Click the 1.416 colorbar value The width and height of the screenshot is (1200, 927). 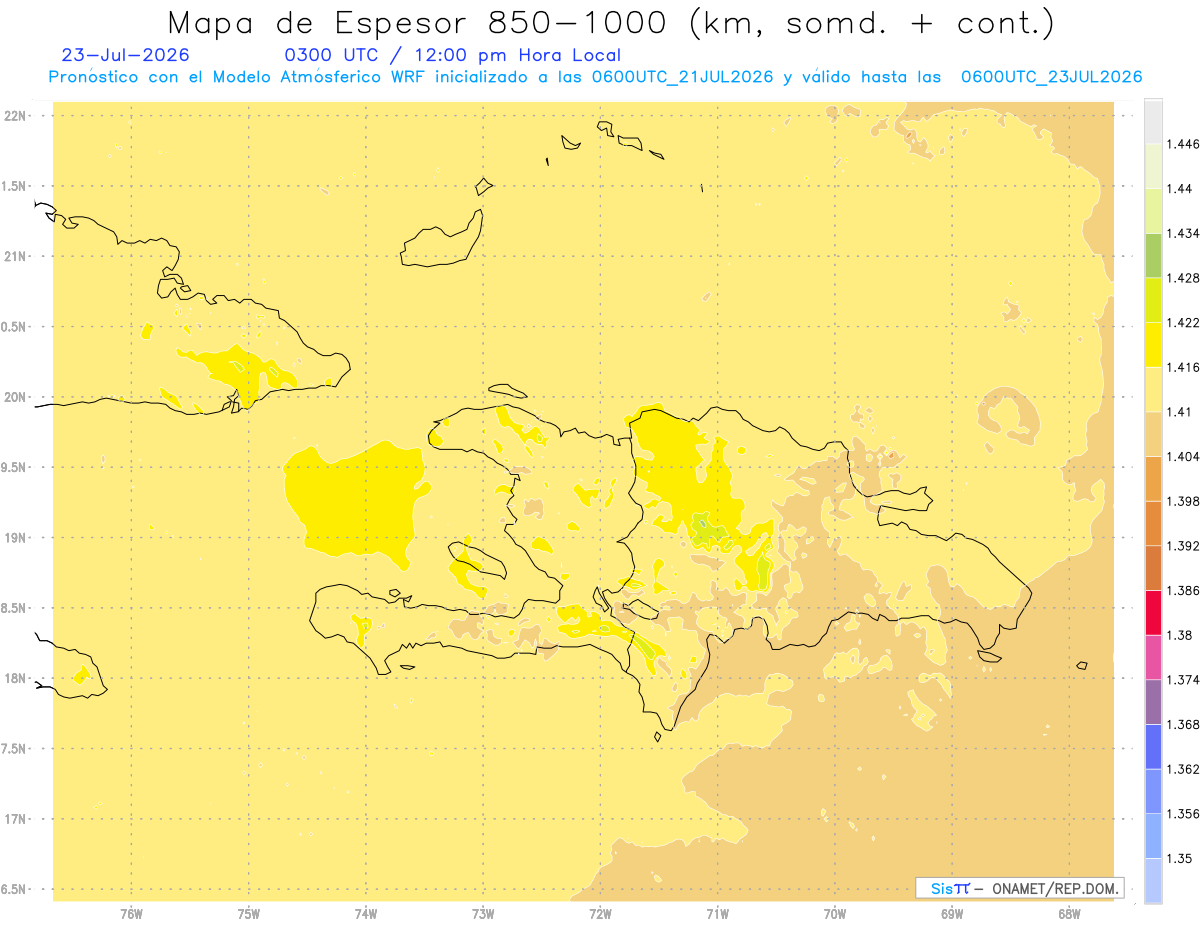1182,367
